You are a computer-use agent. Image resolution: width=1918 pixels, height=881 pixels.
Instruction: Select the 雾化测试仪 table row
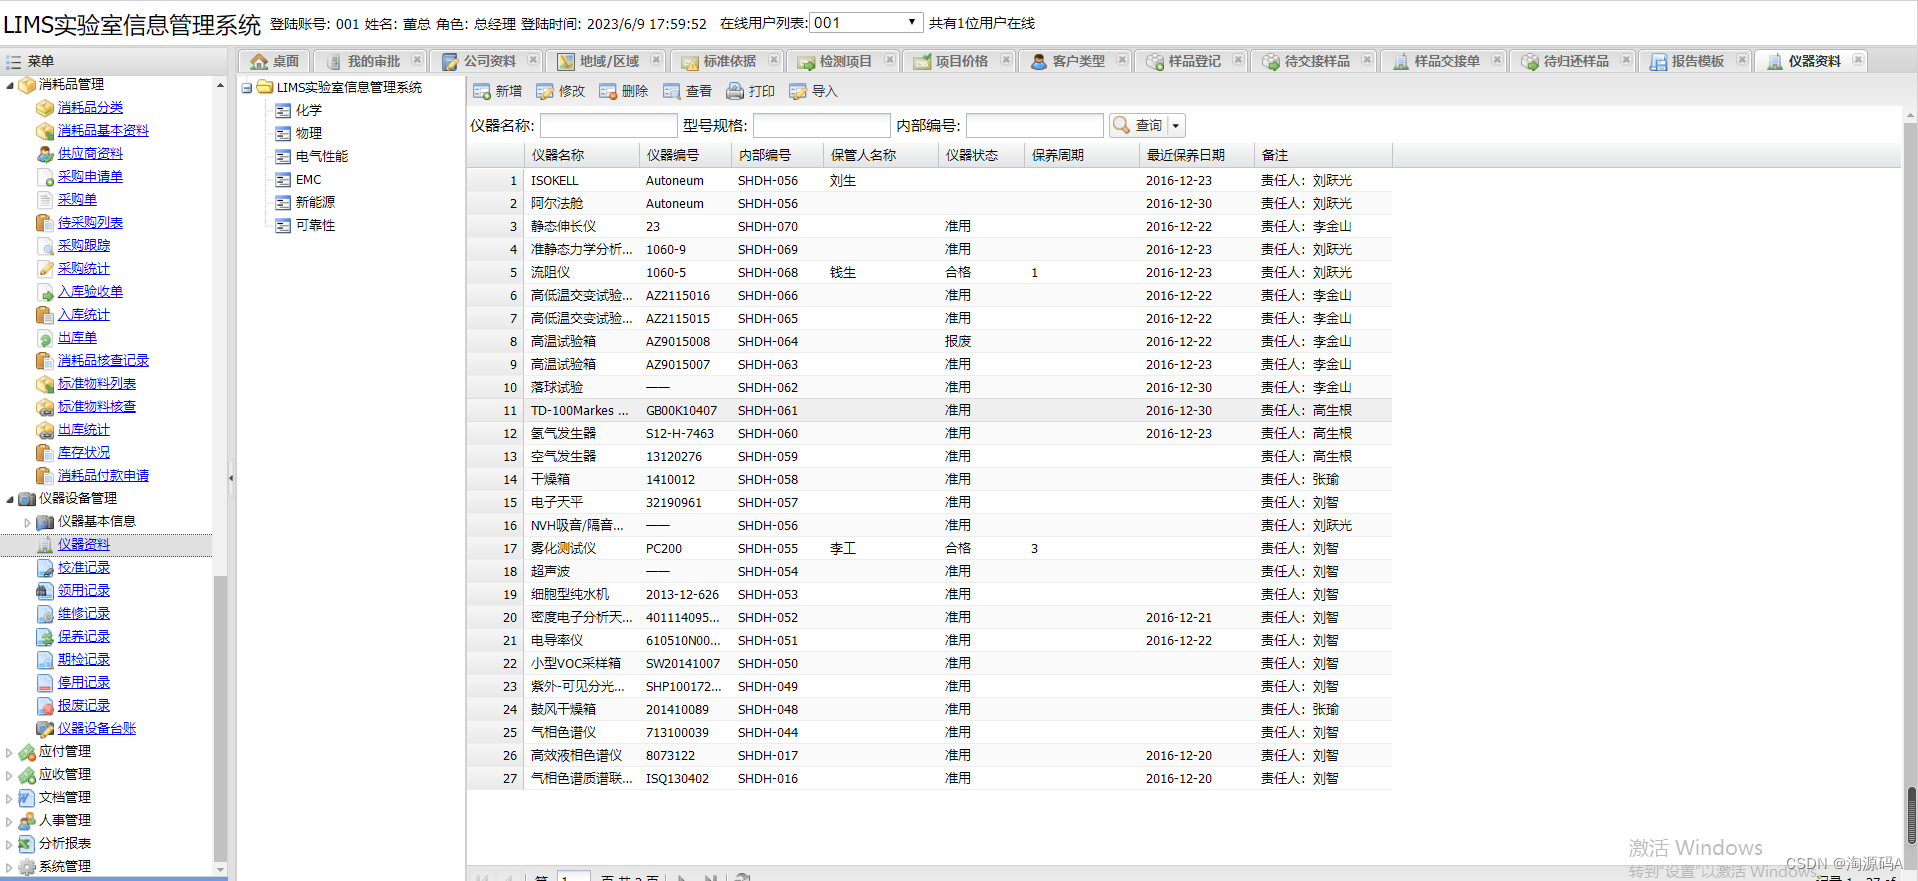pyautogui.click(x=929, y=548)
